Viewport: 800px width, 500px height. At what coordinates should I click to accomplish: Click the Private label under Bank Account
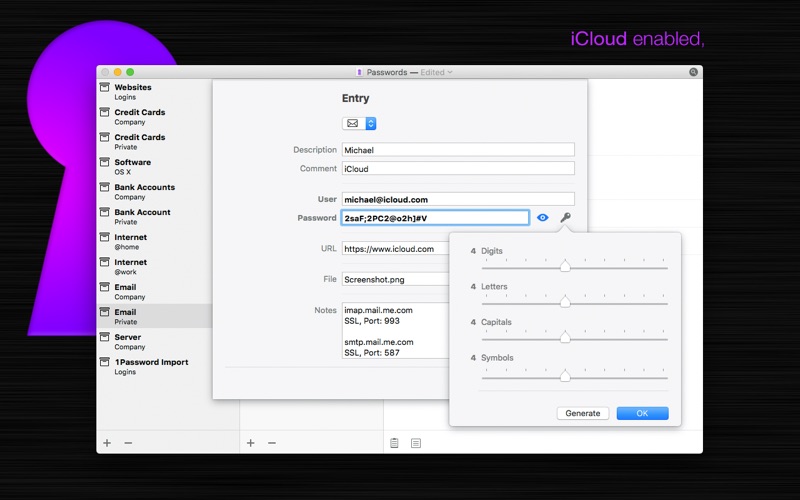(x=126, y=222)
